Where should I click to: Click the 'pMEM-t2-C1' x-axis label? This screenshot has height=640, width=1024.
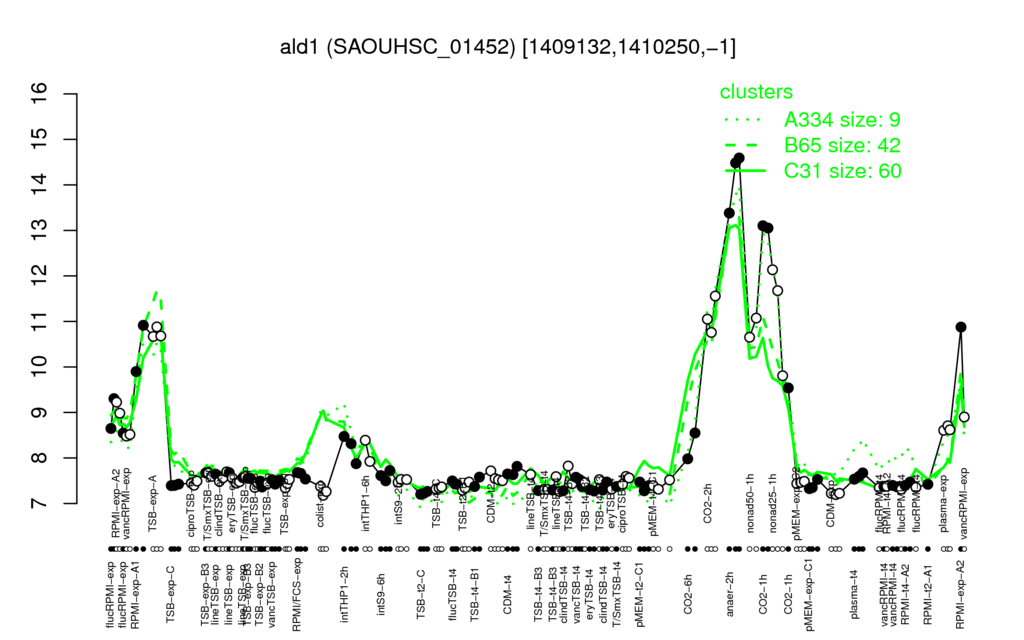pos(640,595)
